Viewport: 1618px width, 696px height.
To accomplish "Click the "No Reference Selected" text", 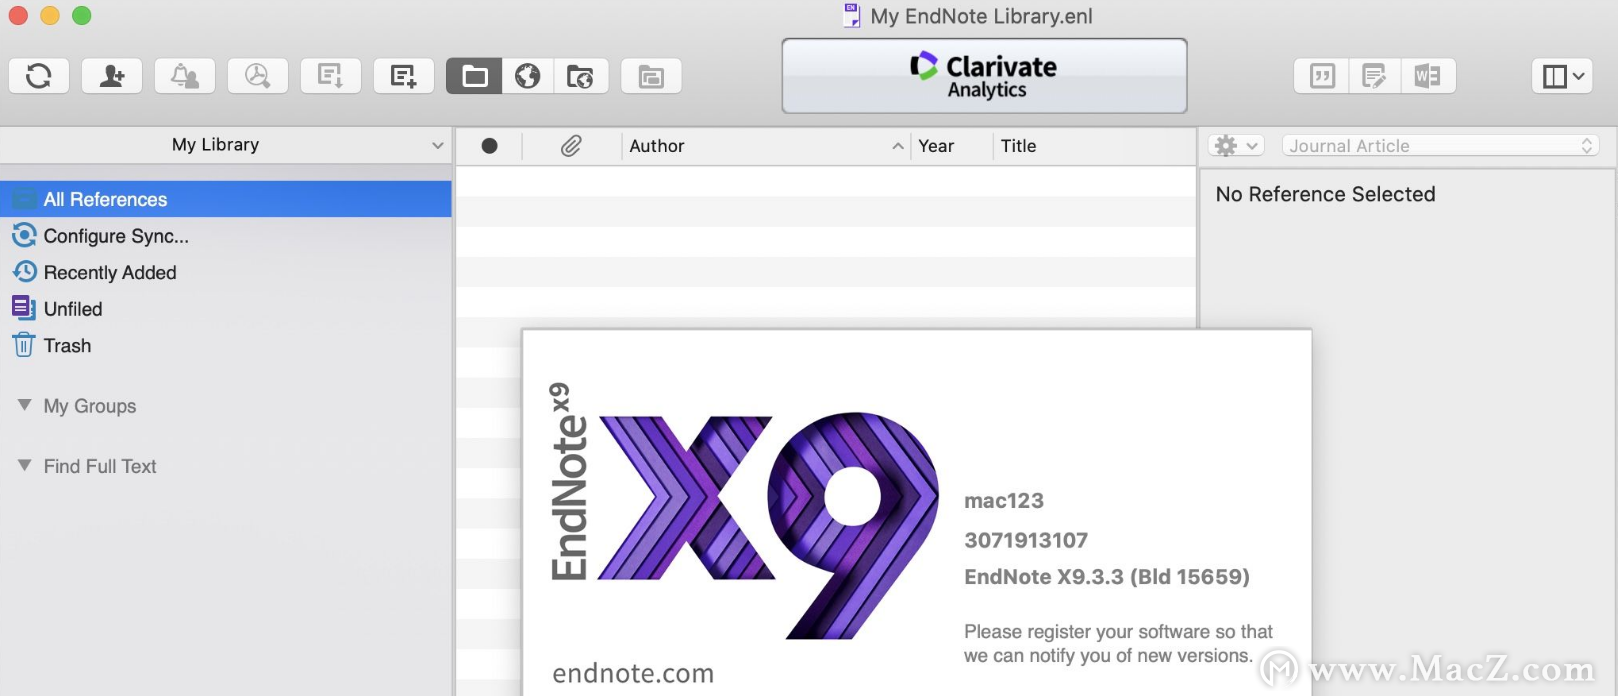I will tap(1325, 194).
